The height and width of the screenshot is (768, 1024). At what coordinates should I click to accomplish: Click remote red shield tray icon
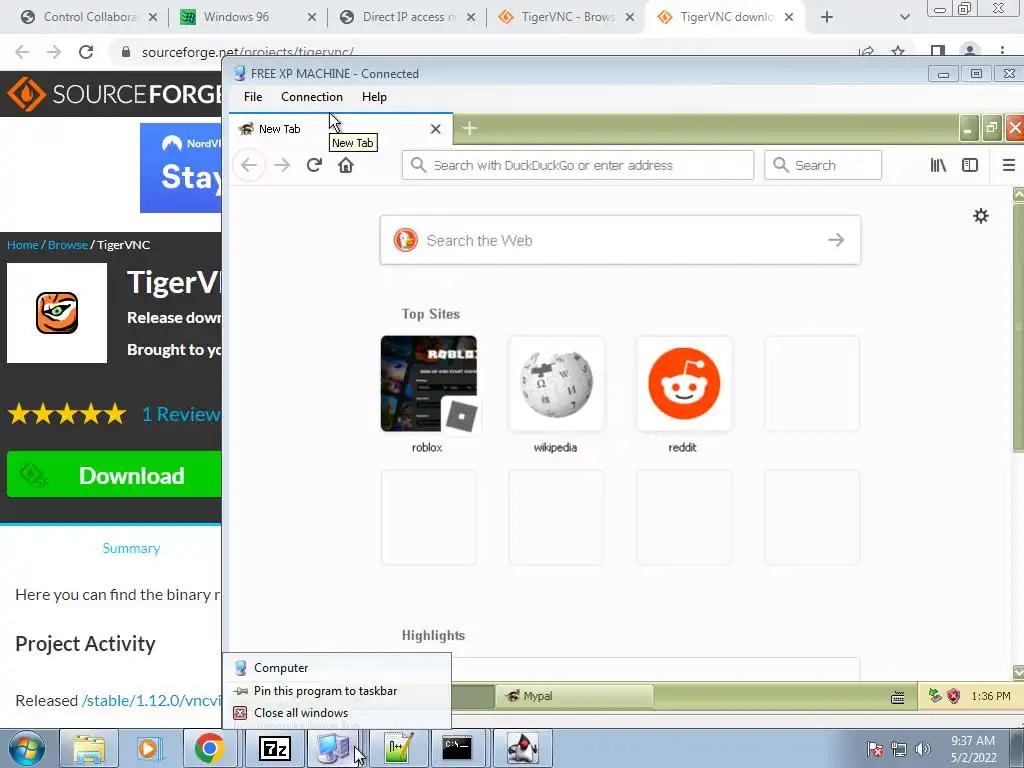click(953, 696)
